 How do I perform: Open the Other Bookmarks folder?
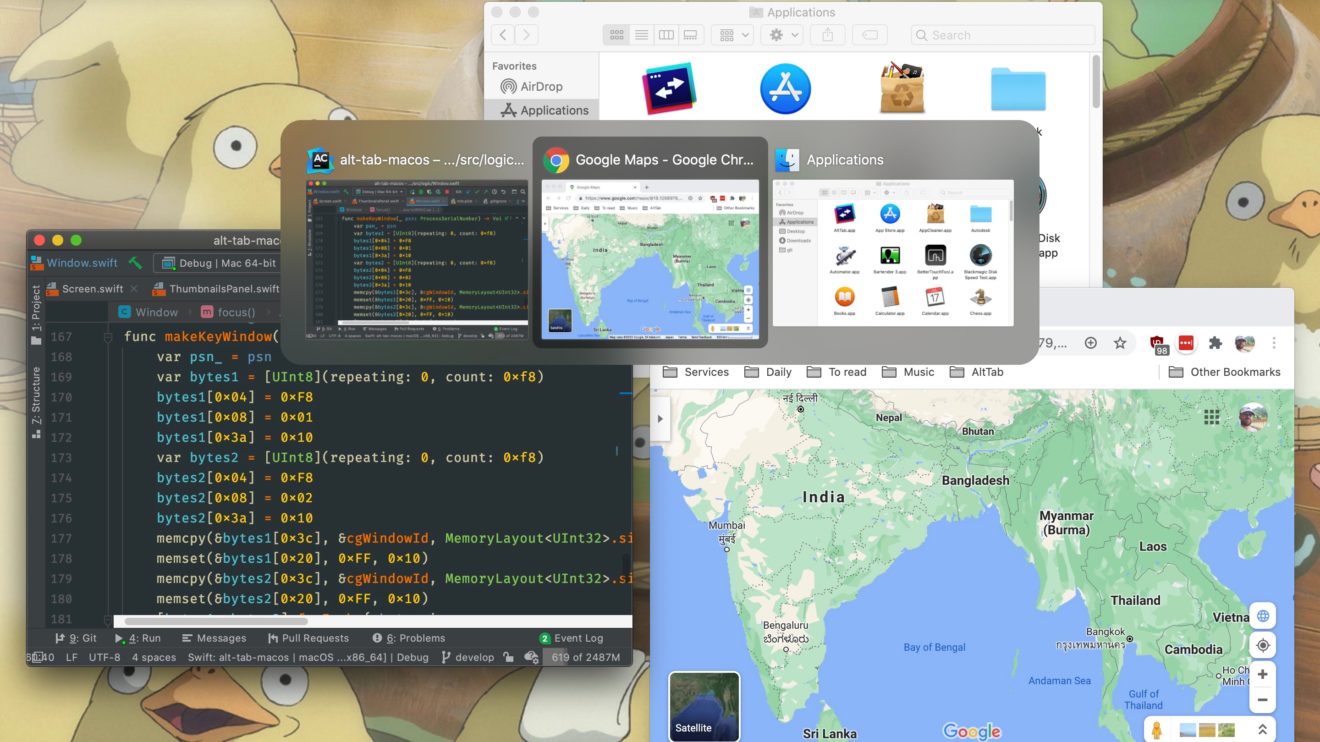[1225, 372]
